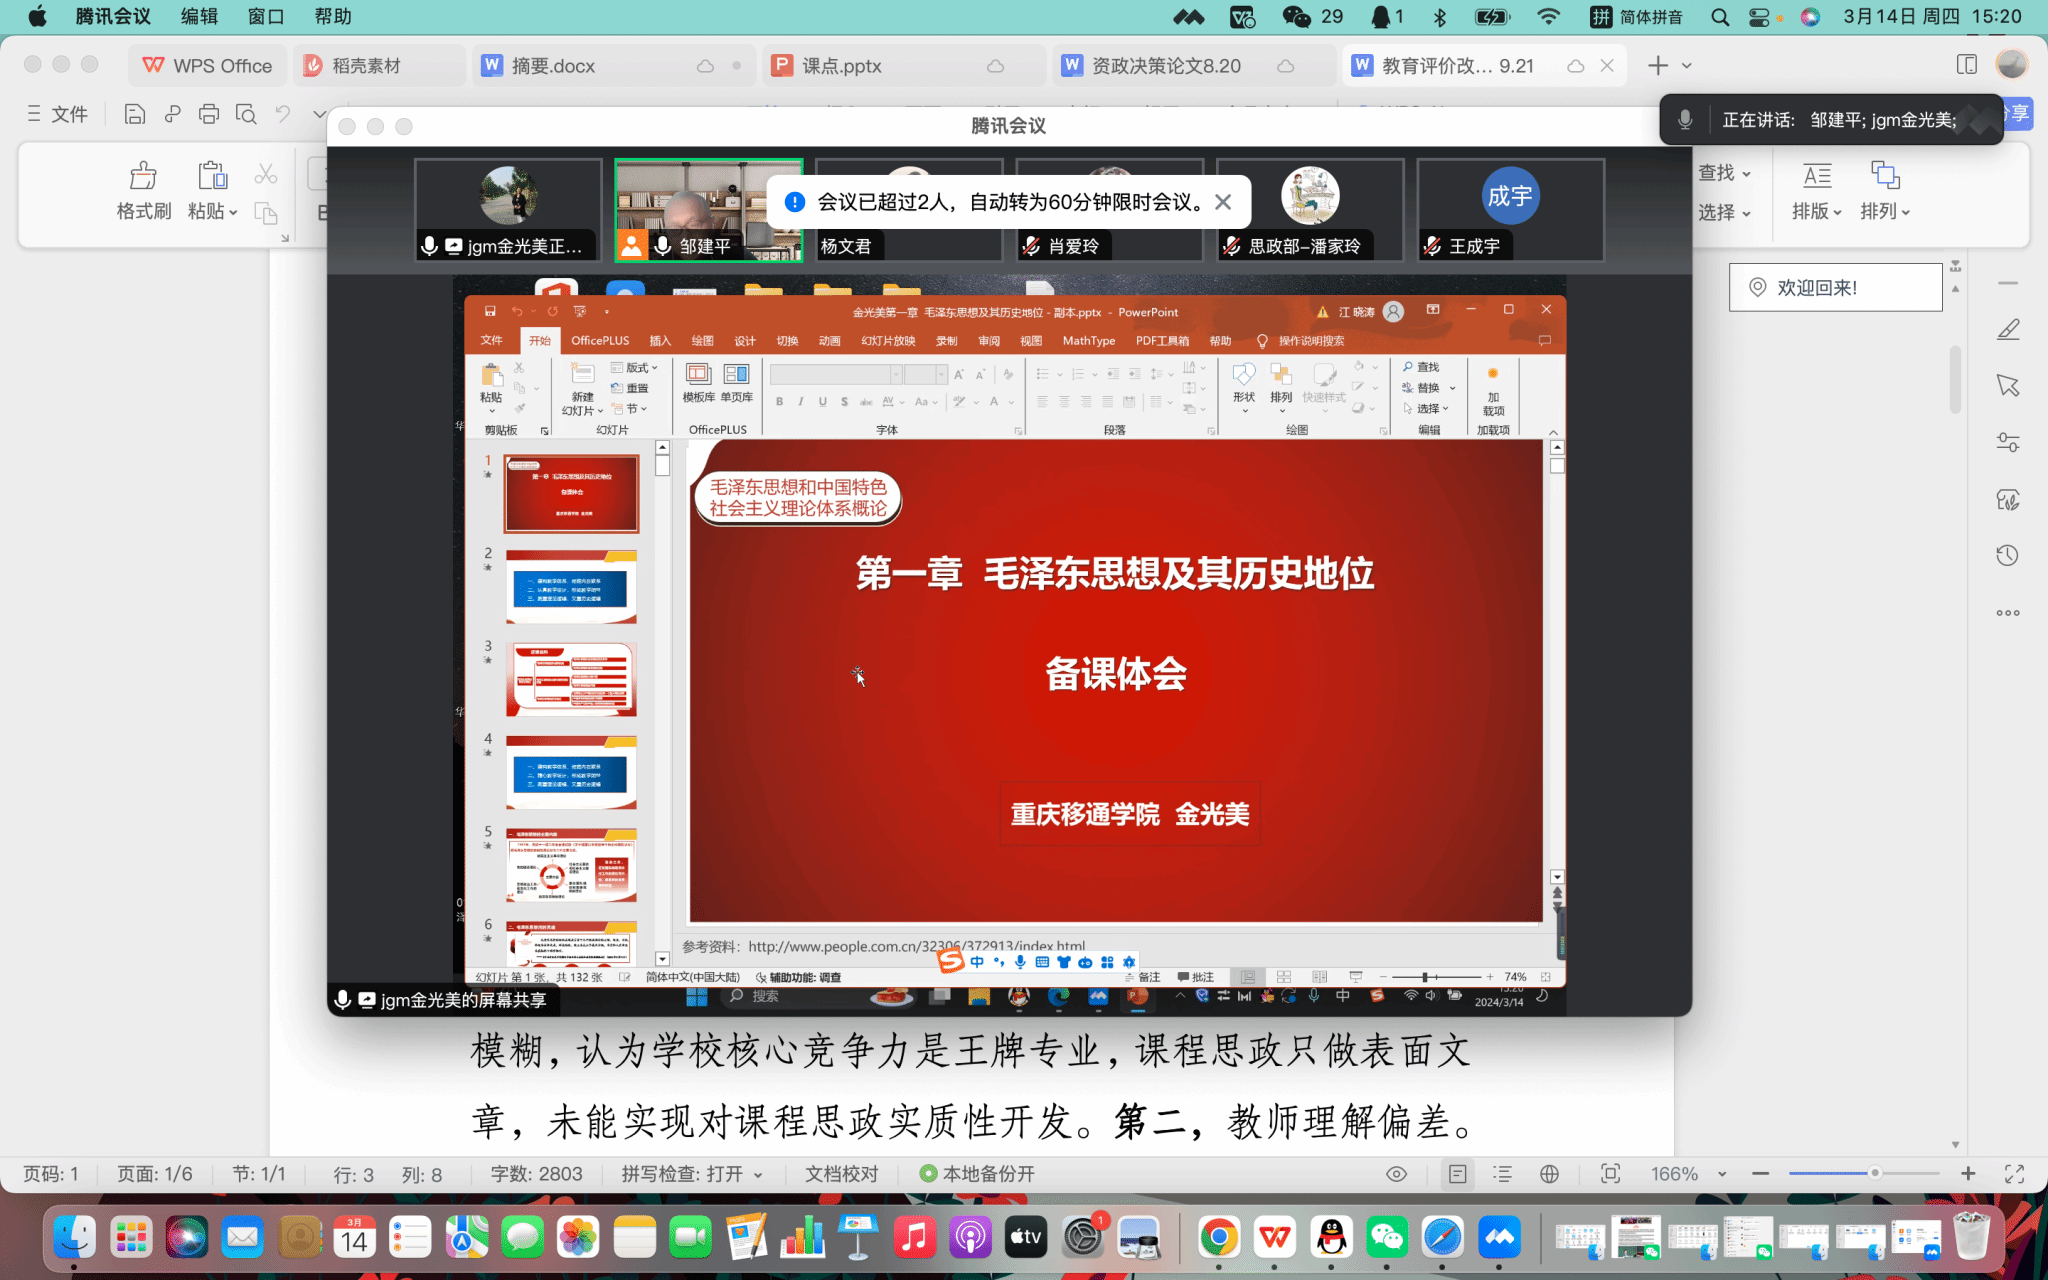Toggle local backup (本地备份开) indicator
2048x1280 pixels.
click(977, 1174)
